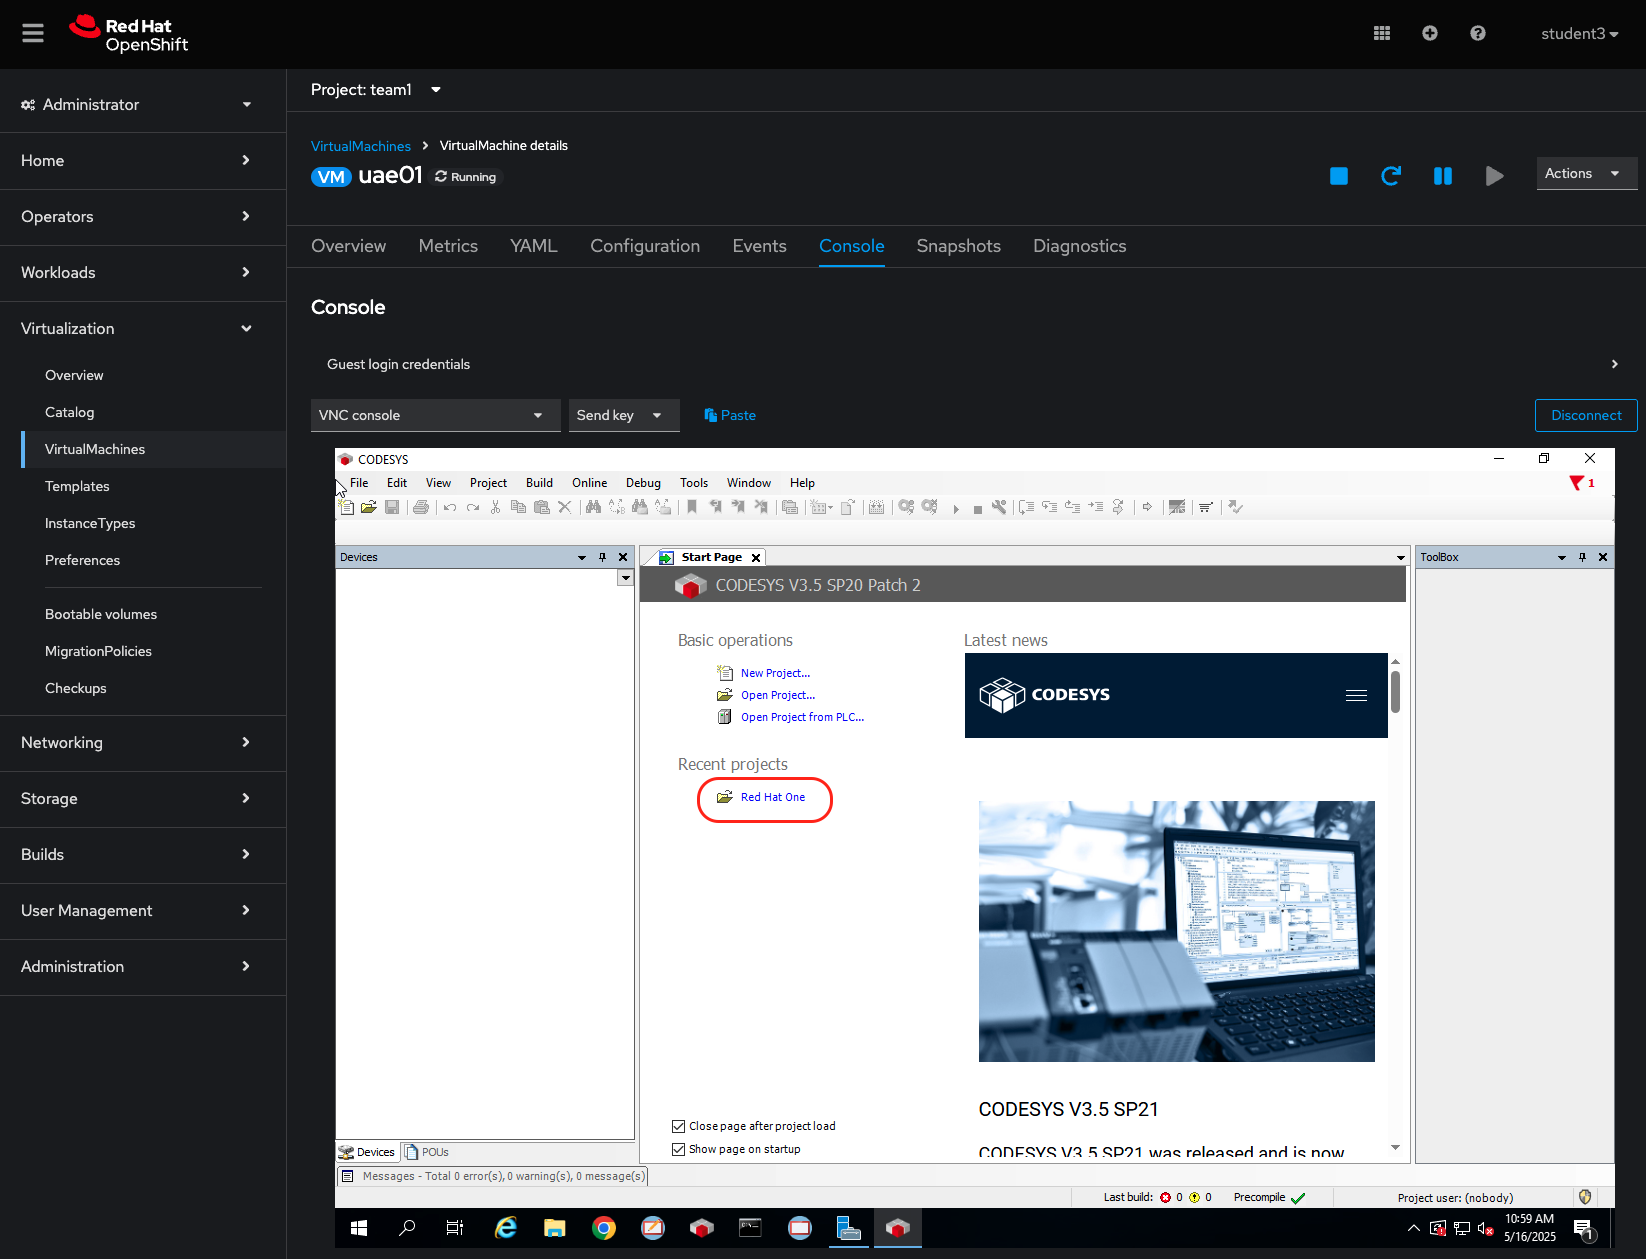The height and width of the screenshot is (1259, 1646).
Task: Open the VNC console type dropdown
Action: [435, 415]
